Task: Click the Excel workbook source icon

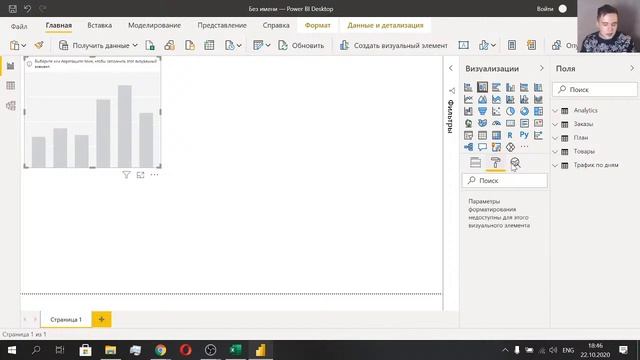Action: coord(150,45)
